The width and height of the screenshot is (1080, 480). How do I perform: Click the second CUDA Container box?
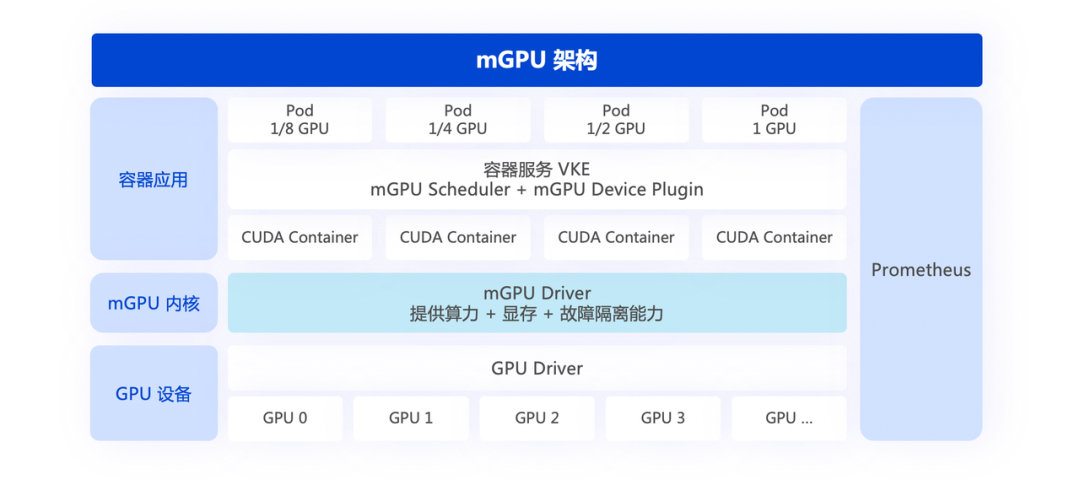click(458, 238)
